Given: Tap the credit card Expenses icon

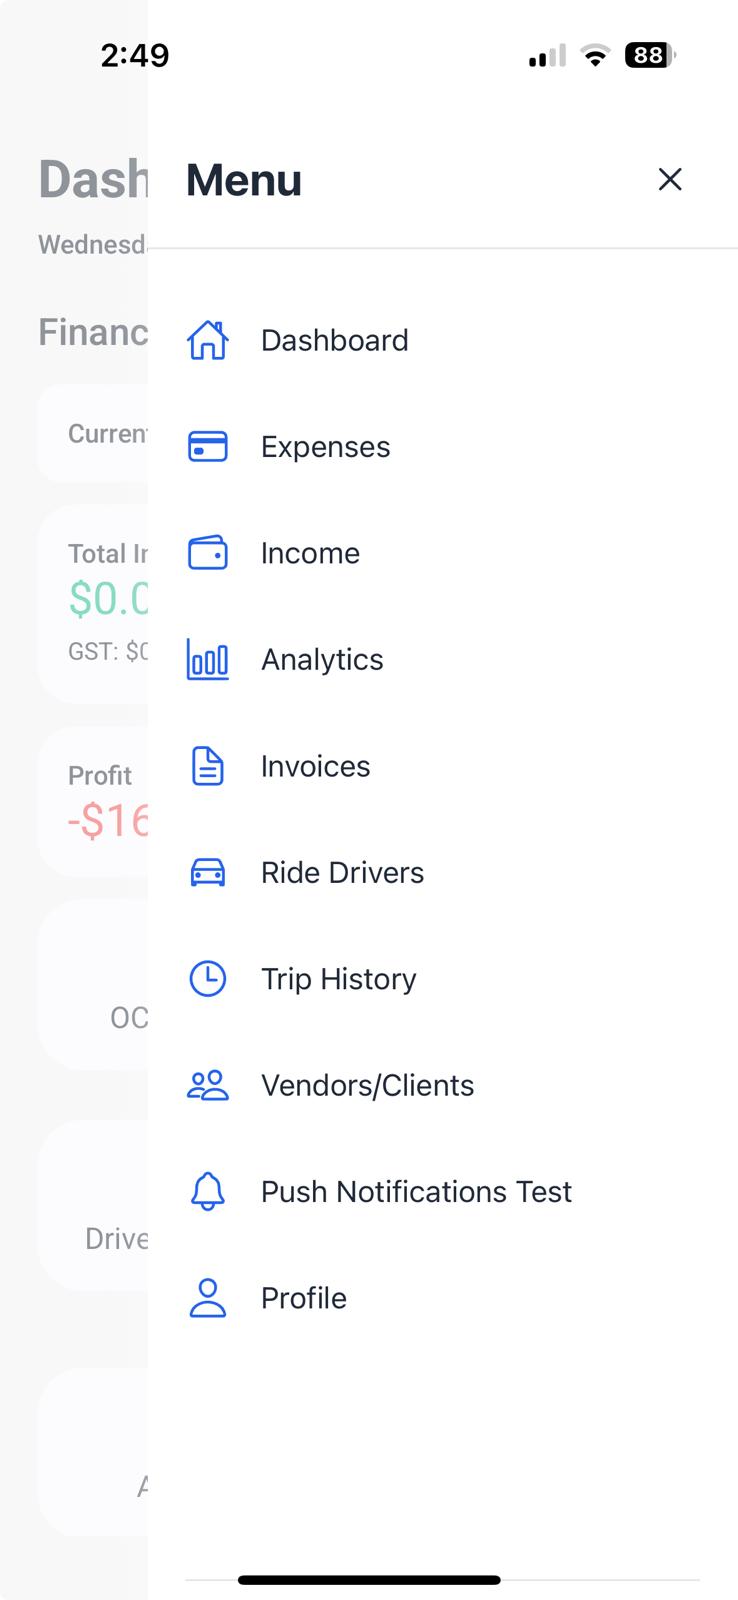Looking at the screenshot, I should (208, 447).
